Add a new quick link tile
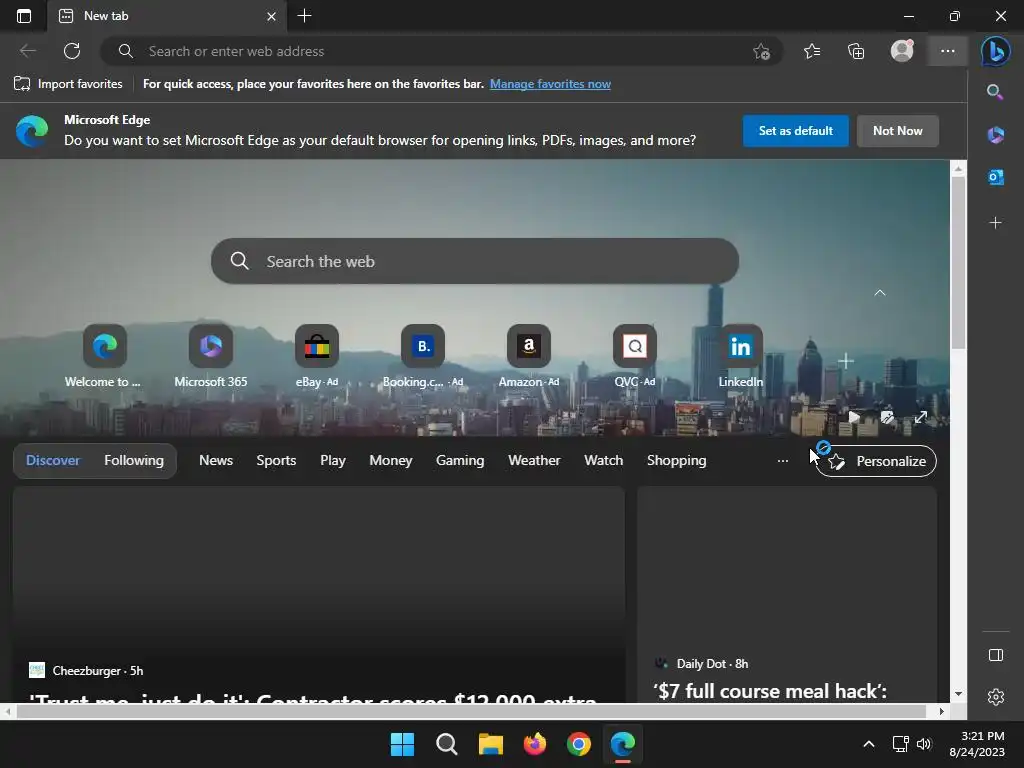 (846, 361)
